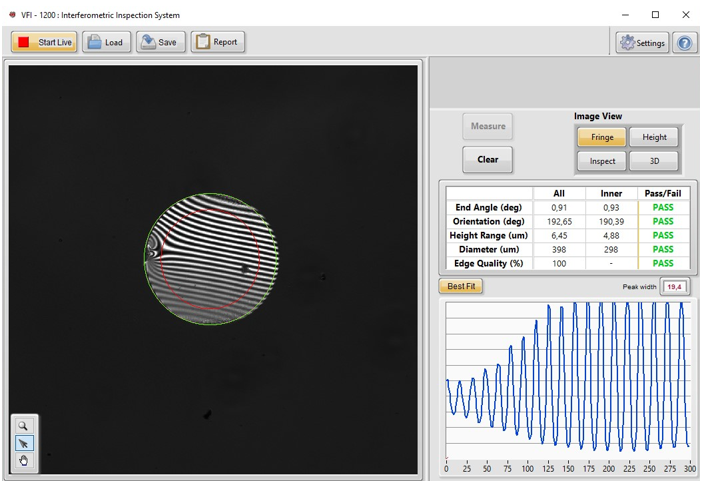
Task: Select the arrow pointer tool
Action: click(24, 443)
